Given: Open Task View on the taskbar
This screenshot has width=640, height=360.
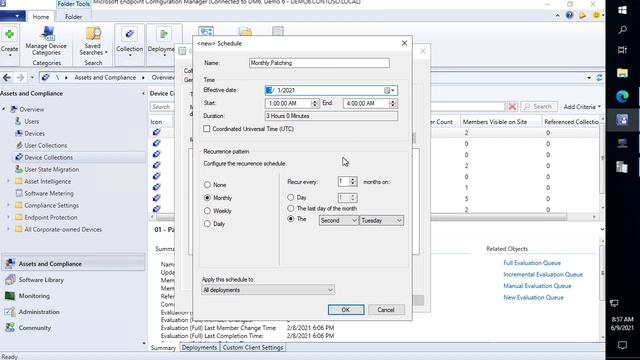Looking at the screenshot, I should click(622, 50).
